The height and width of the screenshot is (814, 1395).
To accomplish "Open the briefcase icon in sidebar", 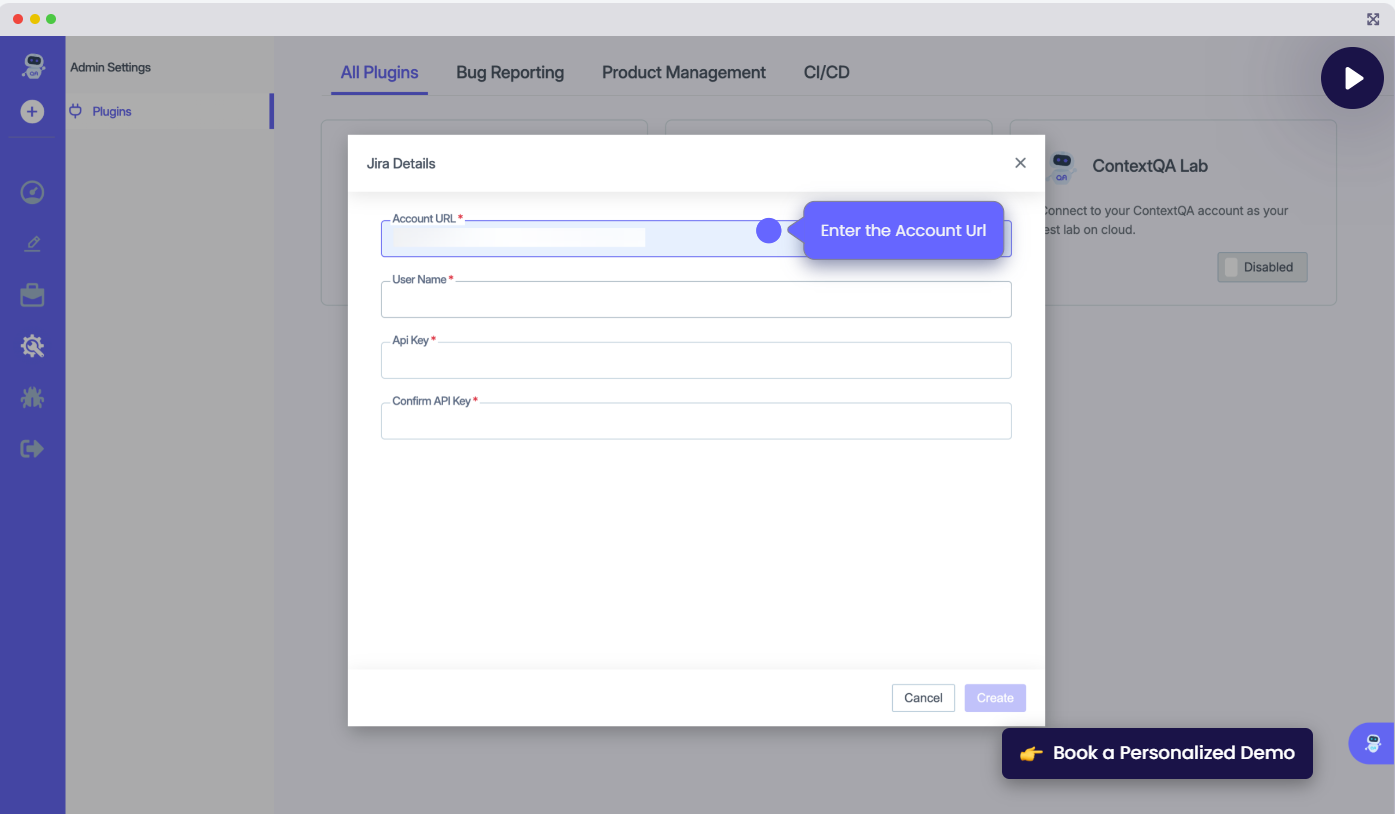I will pos(32,295).
